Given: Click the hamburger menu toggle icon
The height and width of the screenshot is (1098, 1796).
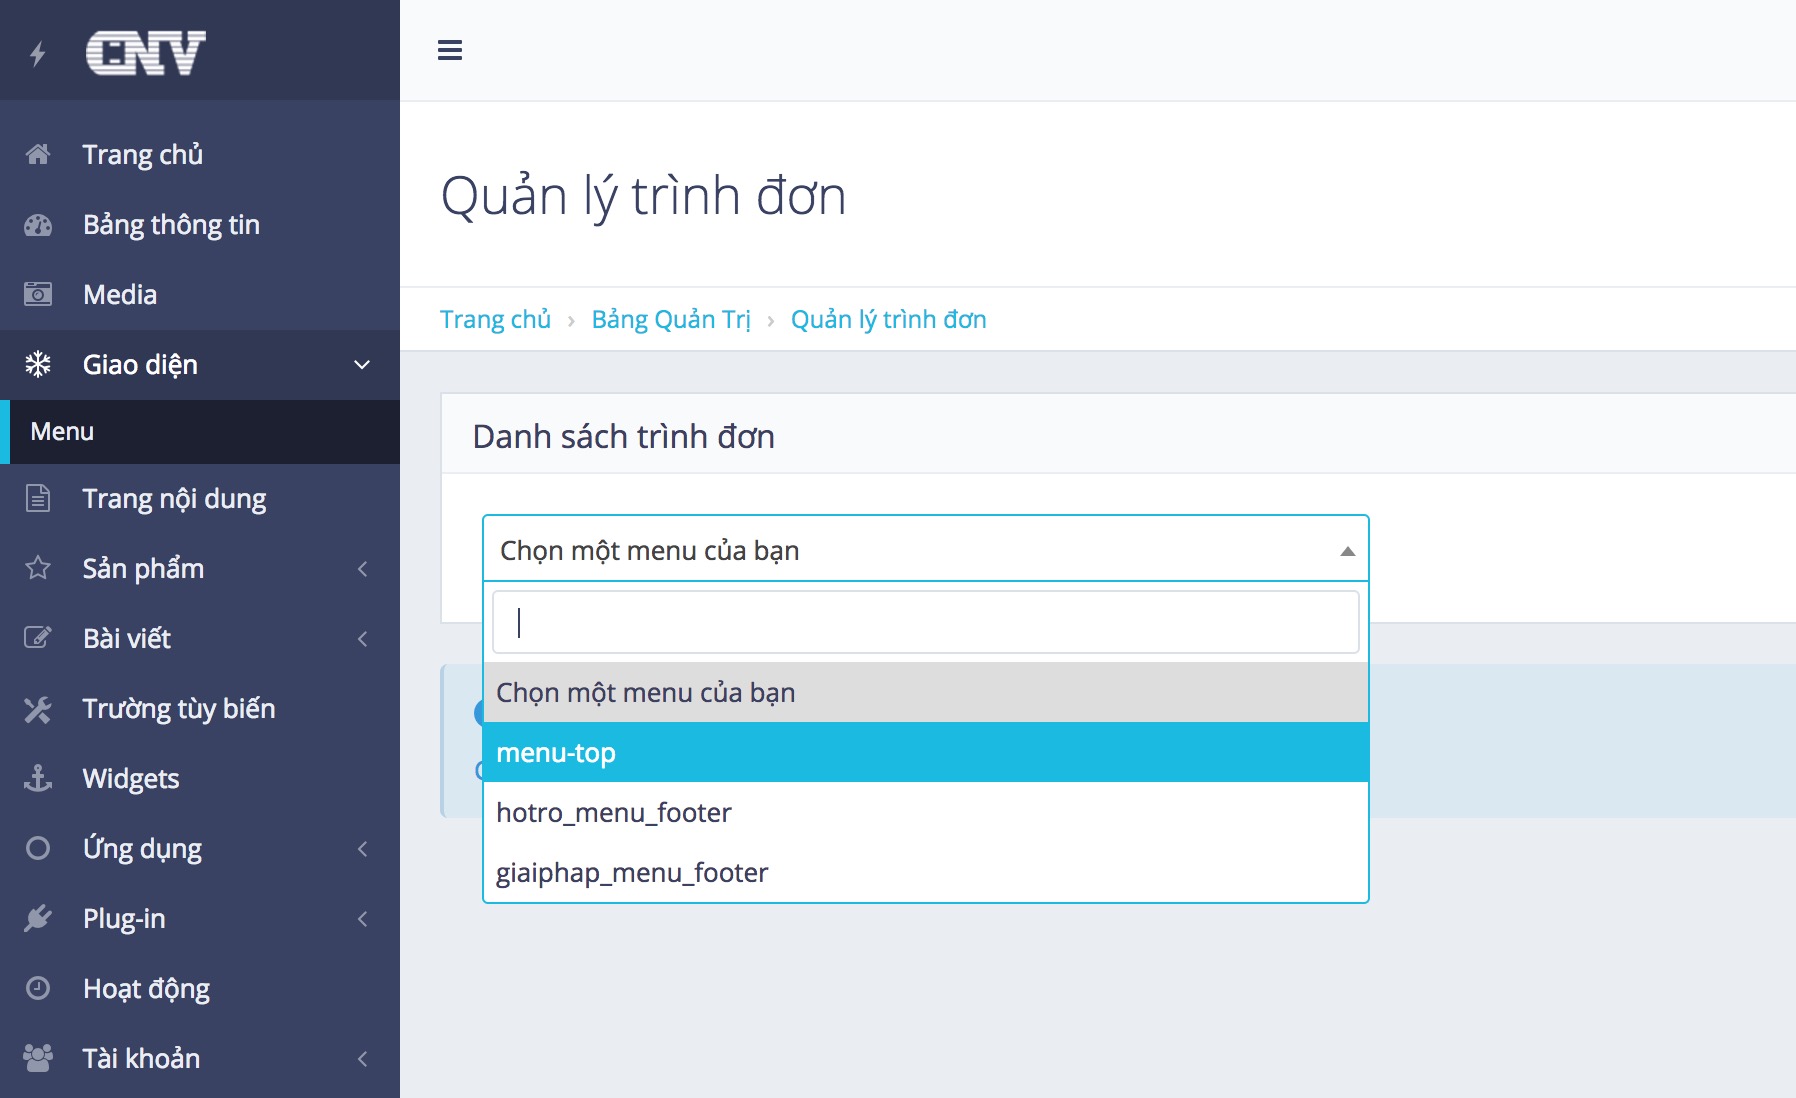Looking at the screenshot, I should coord(450,50).
